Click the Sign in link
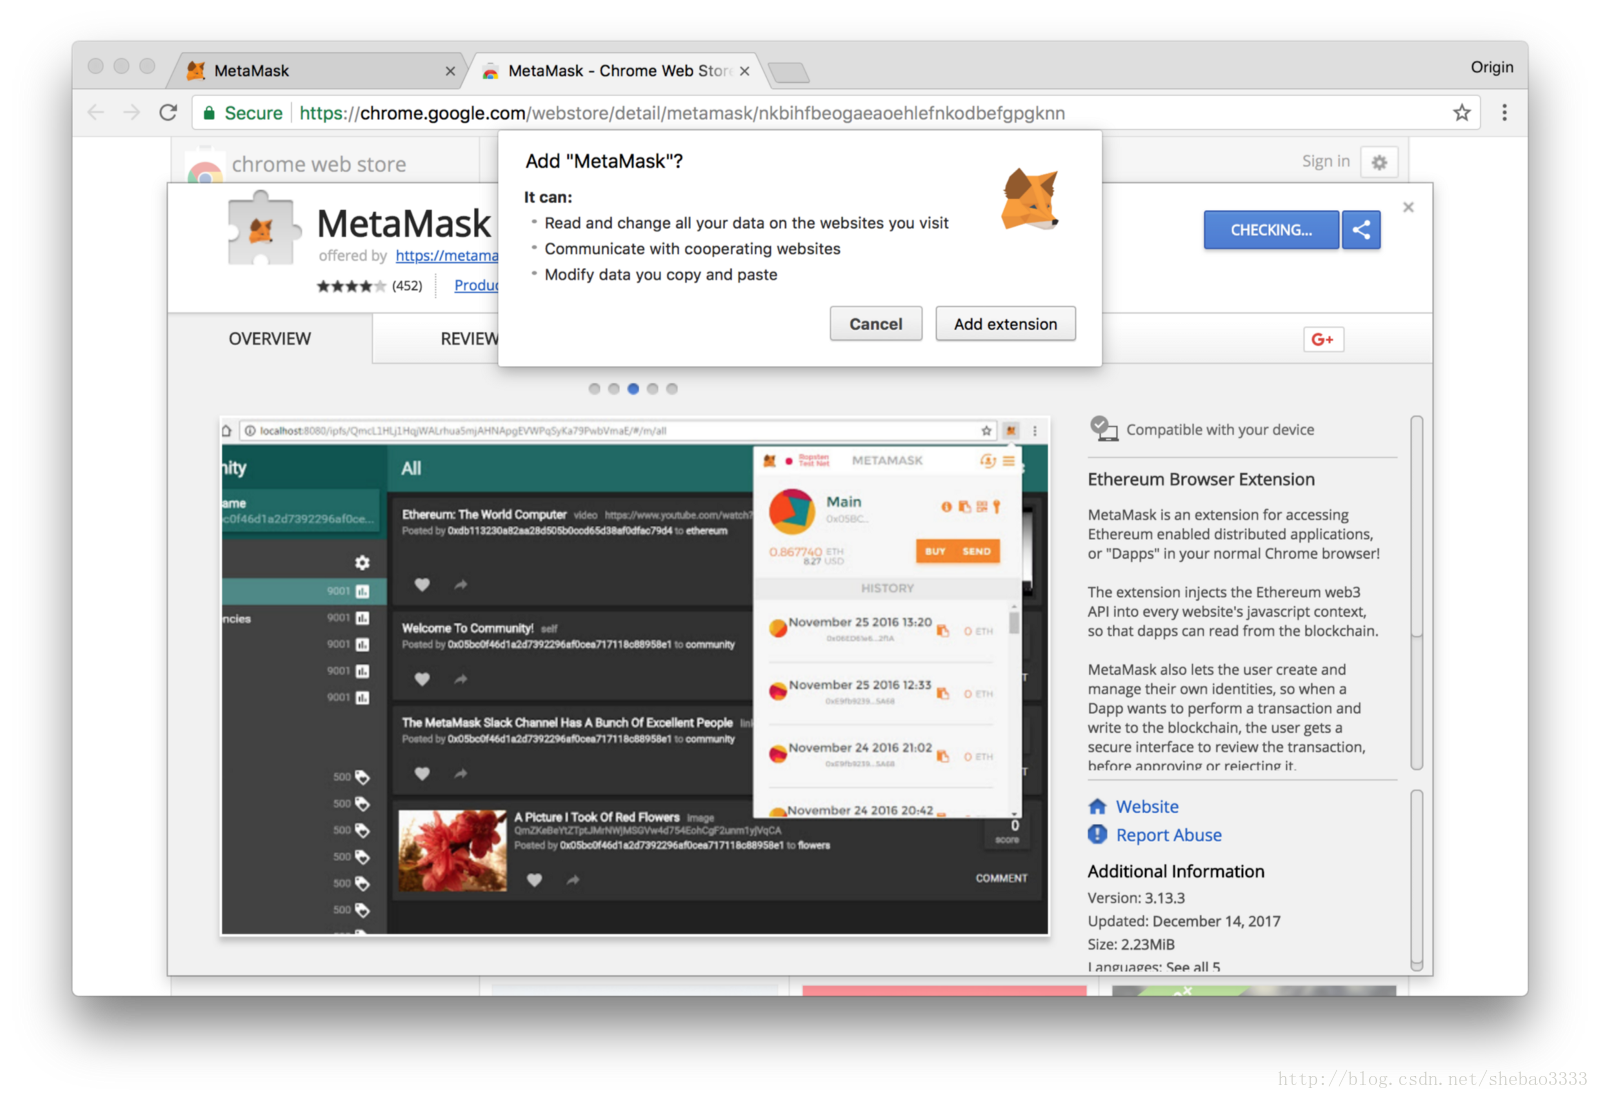The height and width of the screenshot is (1099, 1600). [x=1325, y=161]
